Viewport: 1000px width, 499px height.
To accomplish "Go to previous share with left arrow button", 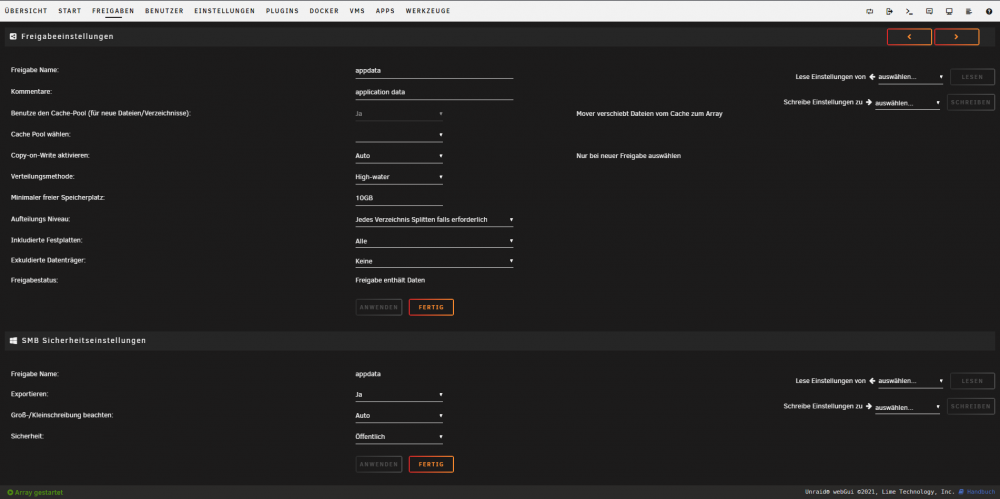I will click(909, 37).
